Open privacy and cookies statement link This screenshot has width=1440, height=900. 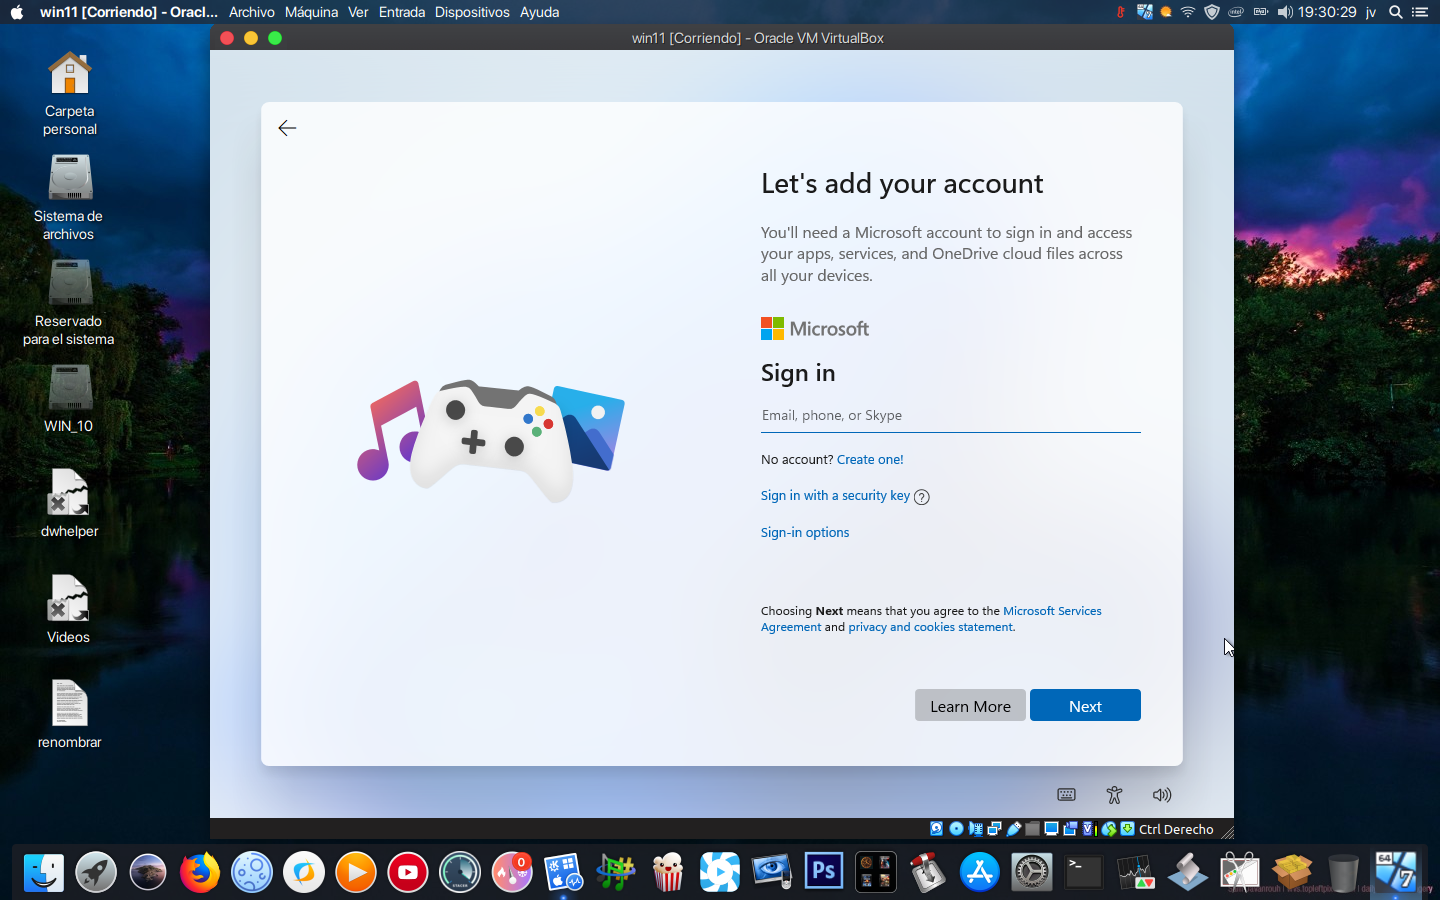click(931, 627)
